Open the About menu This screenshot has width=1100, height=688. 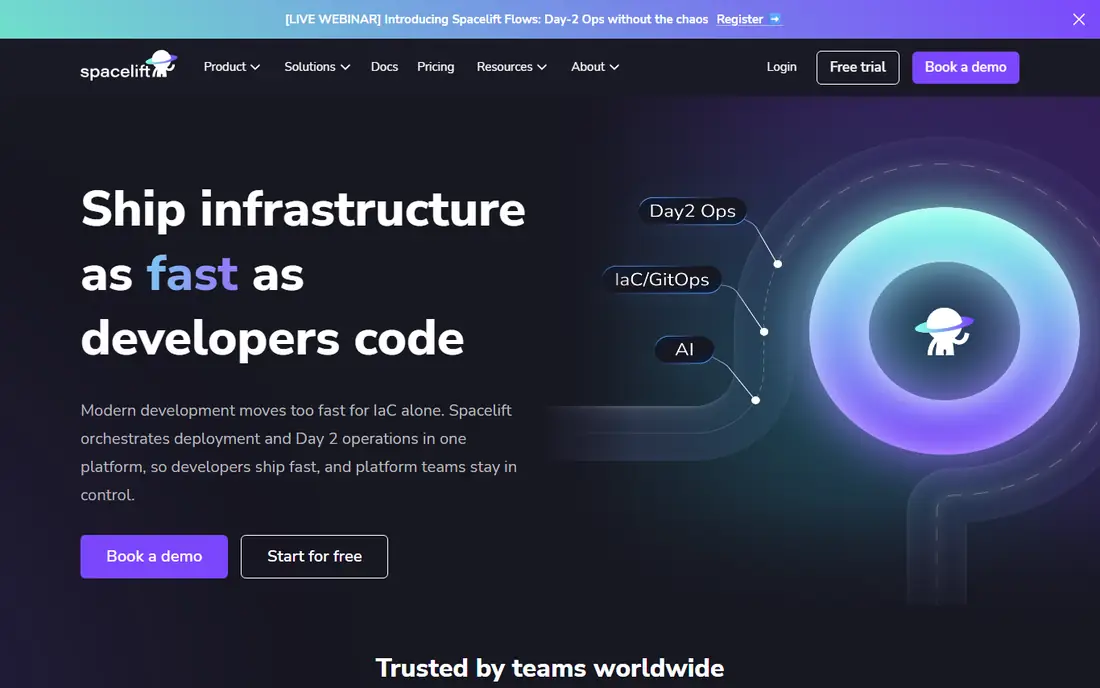click(x=595, y=67)
